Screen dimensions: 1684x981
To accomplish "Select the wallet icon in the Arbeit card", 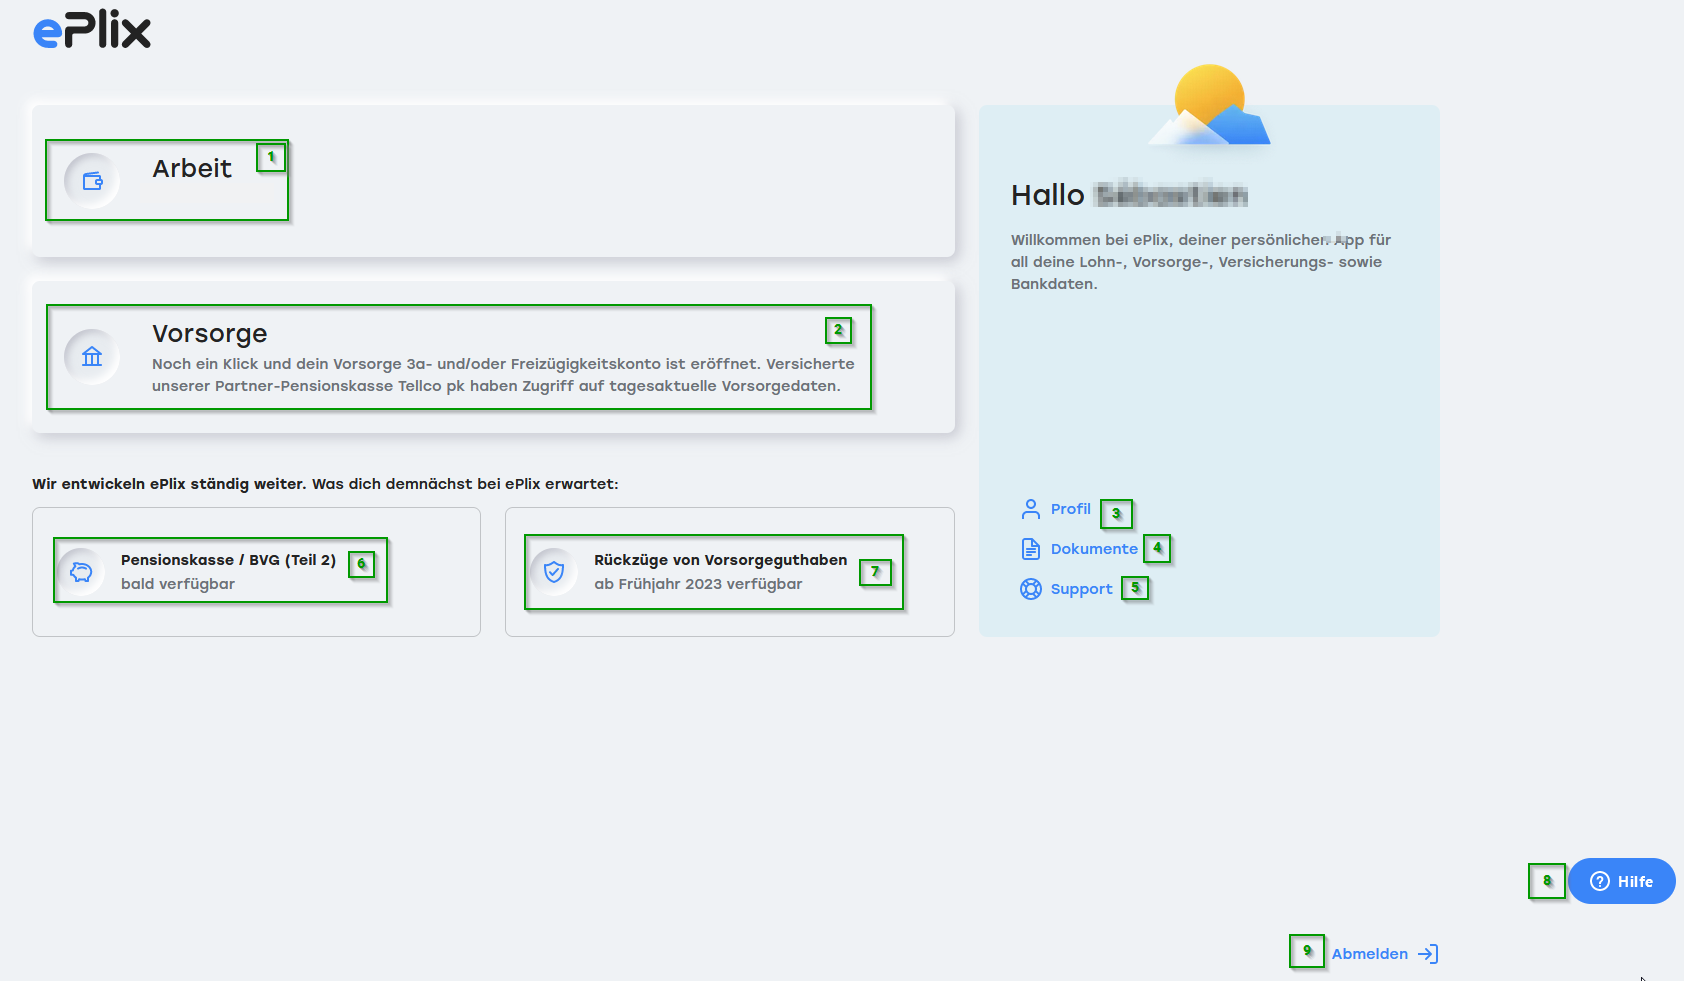I will tap(90, 181).
